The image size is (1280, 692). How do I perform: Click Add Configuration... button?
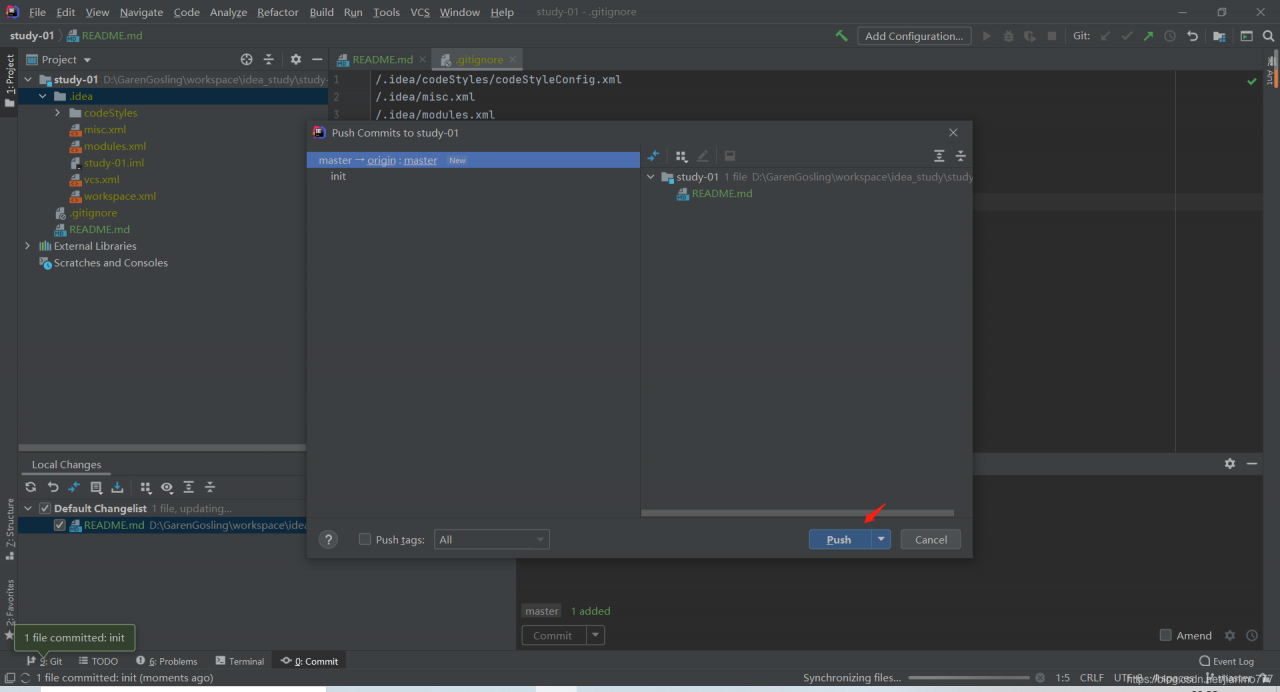pos(914,36)
